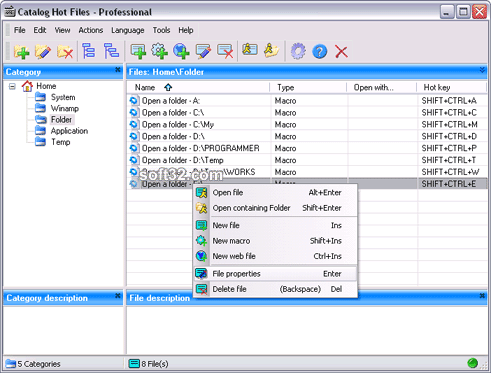Choose Open file in context menu
Image resolution: width=491 pixels, height=373 pixels.
pos(275,192)
